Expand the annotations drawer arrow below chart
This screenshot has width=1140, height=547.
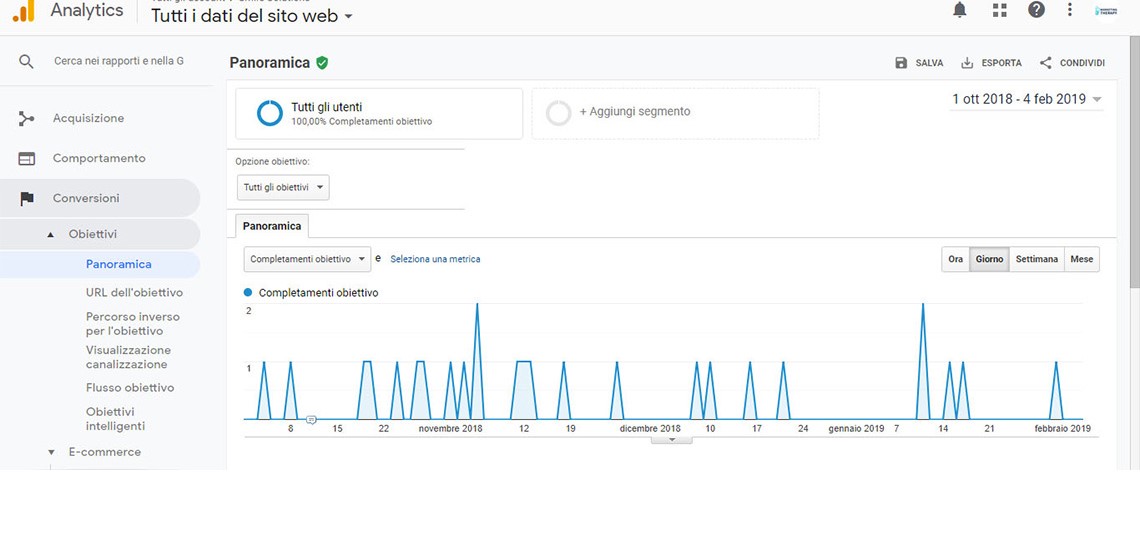point(671,439)
